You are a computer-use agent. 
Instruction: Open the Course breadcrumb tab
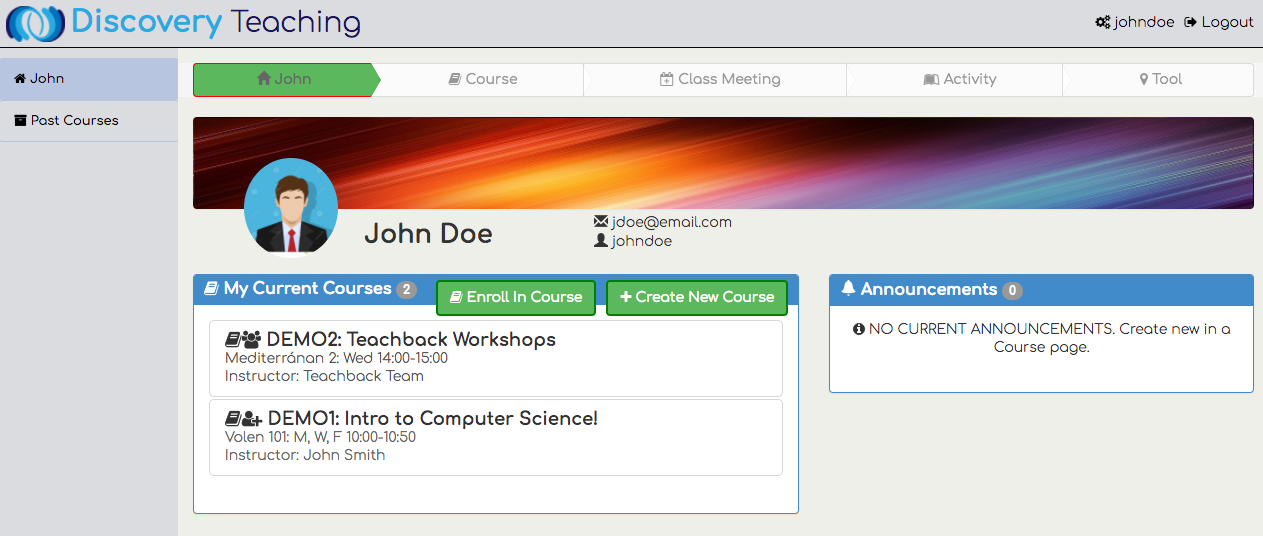482,79
